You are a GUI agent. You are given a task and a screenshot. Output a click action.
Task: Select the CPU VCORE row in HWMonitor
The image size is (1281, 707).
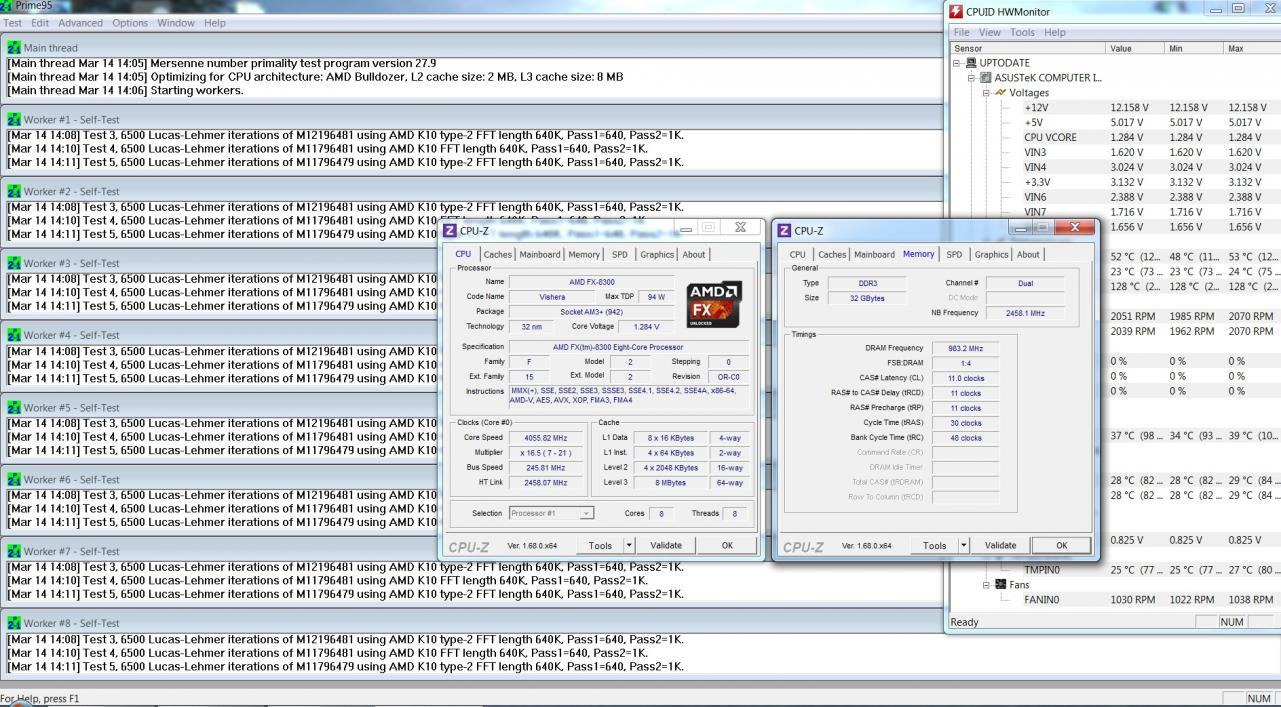(1115, 137)
